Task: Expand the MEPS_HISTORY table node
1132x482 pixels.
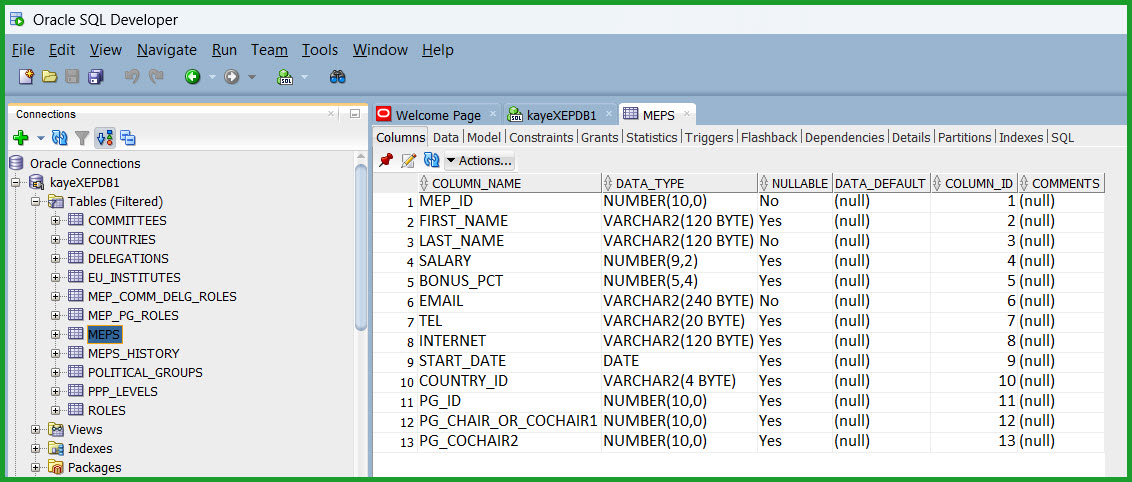Action: 55,353
